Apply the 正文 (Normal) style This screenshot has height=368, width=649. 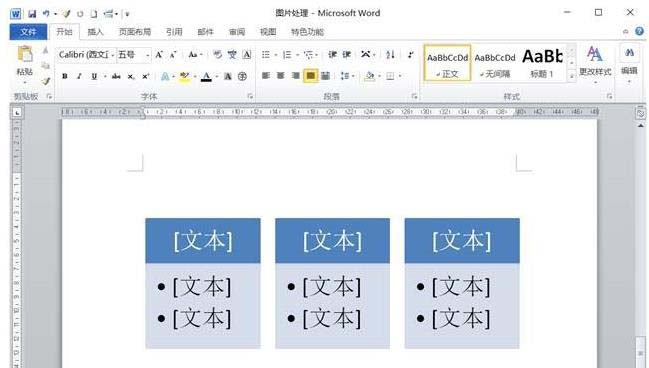pyautogui.click(x=447, y=63)
